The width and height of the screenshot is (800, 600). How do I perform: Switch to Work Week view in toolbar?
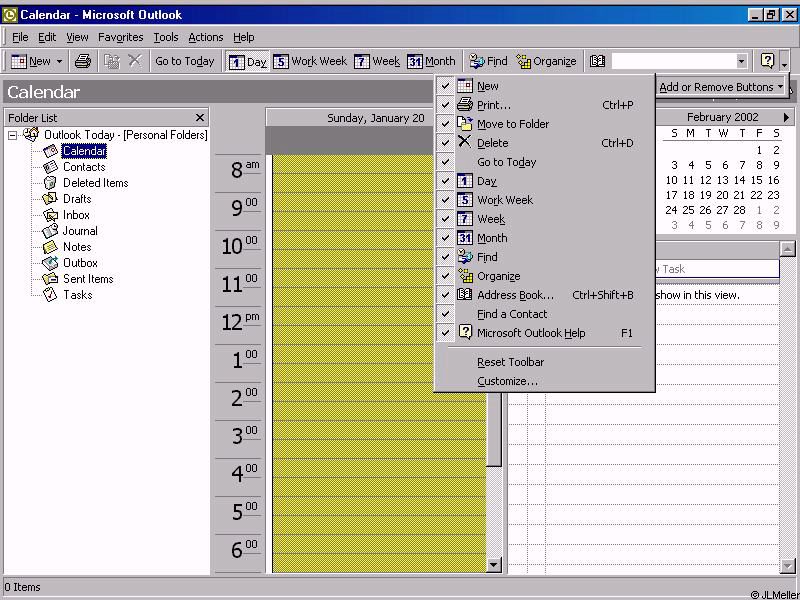[310, 61]
